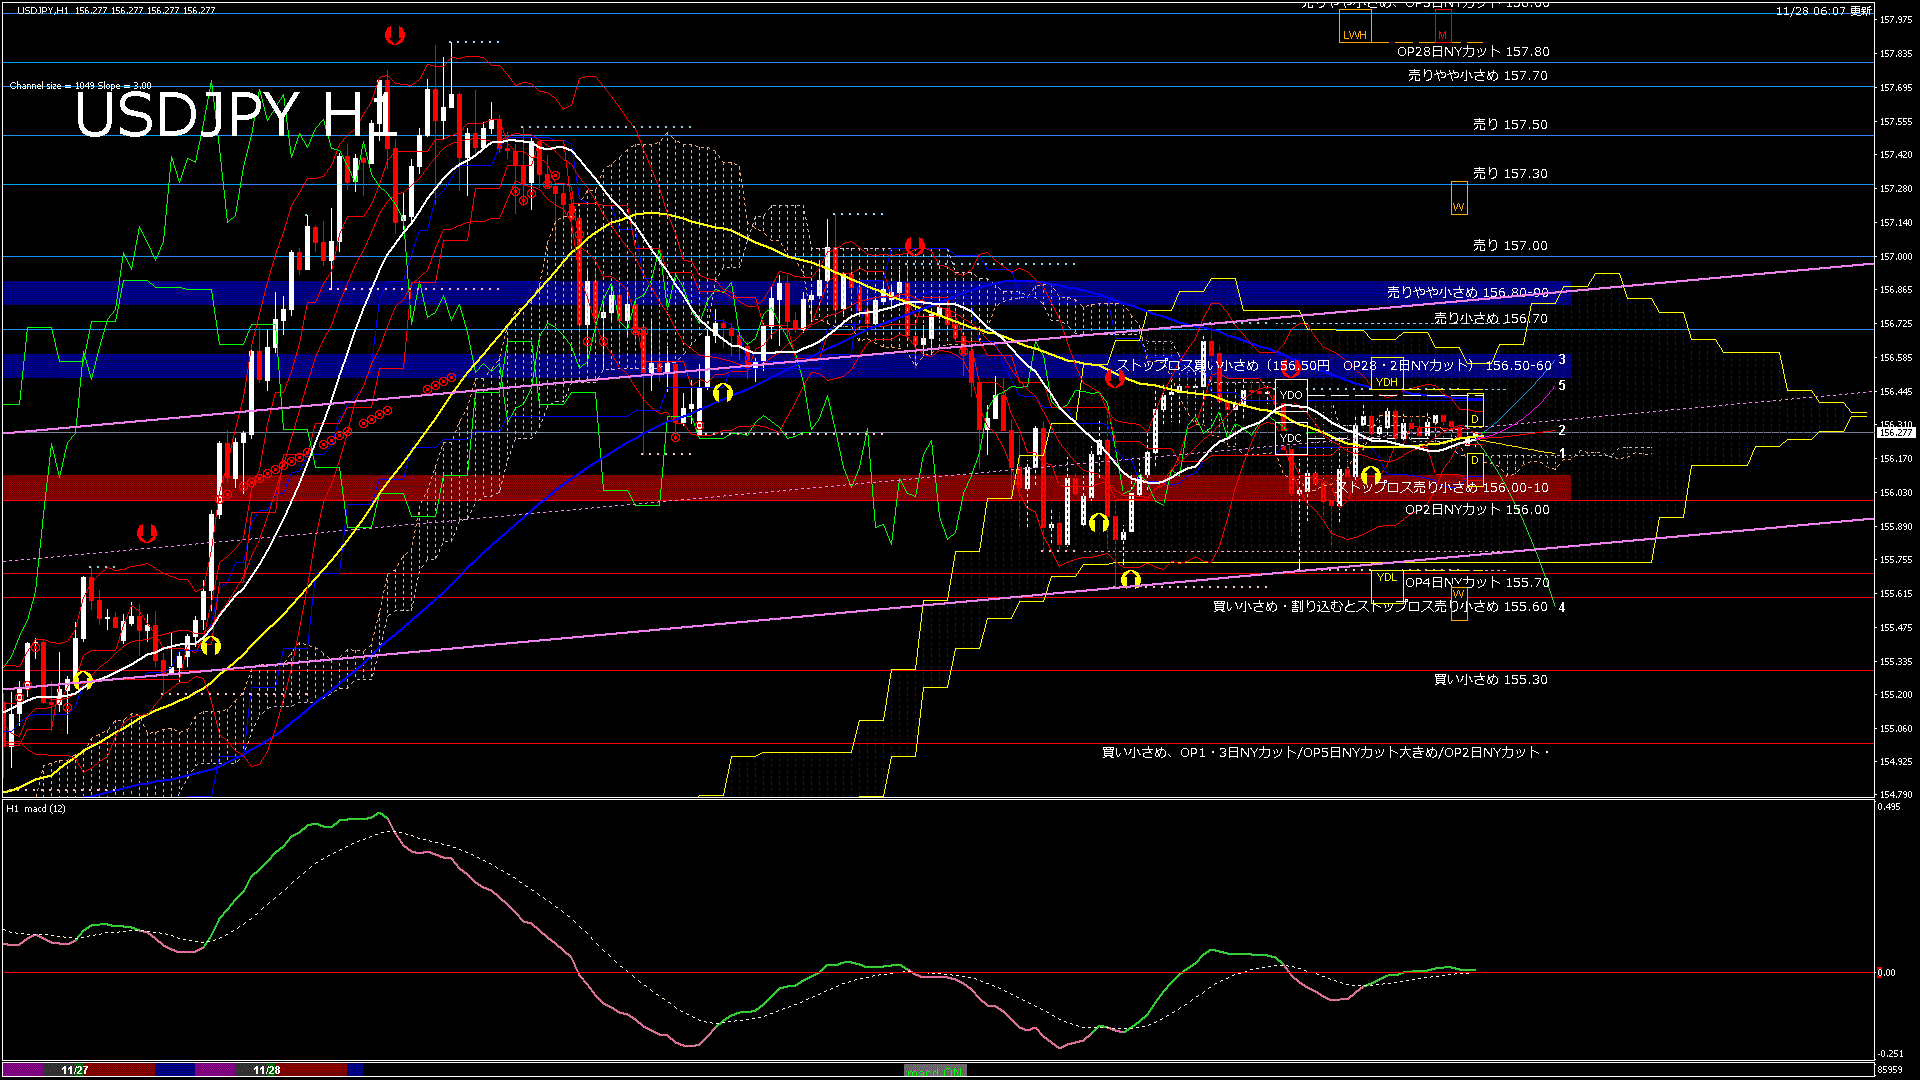
Task: Click yellow up arrow left of YDL box
Action: 1131,579
